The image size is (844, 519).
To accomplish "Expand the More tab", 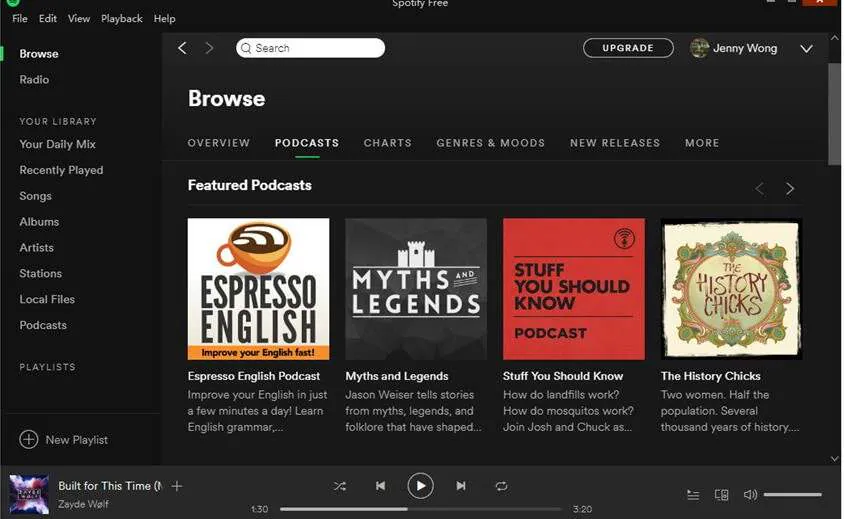I will [702, 143].
